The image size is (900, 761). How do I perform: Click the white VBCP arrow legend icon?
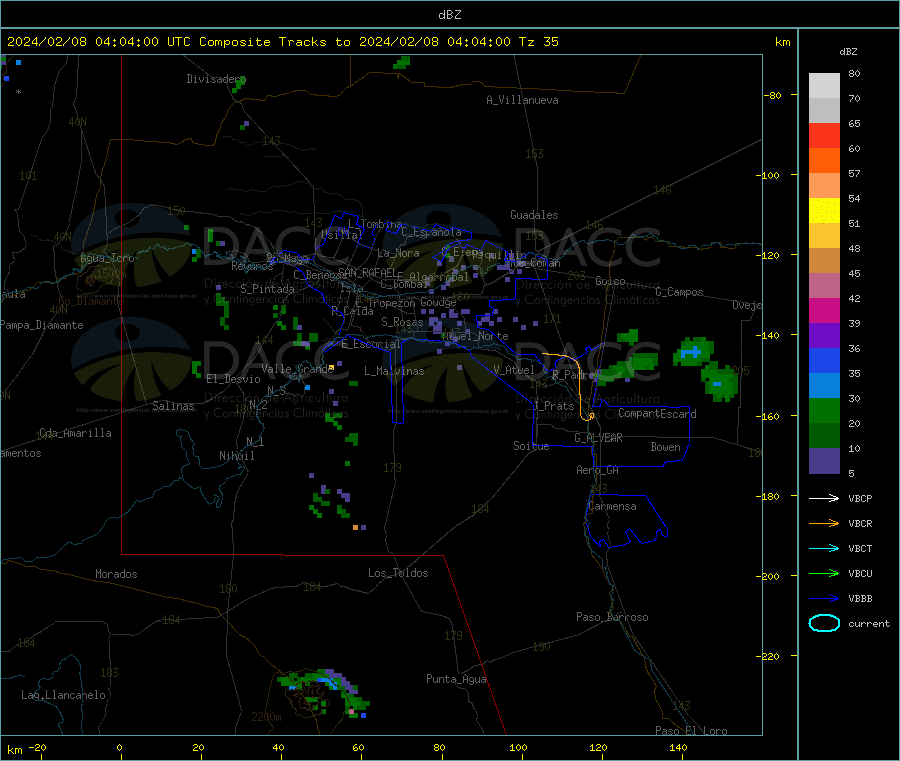click(824, 498)
